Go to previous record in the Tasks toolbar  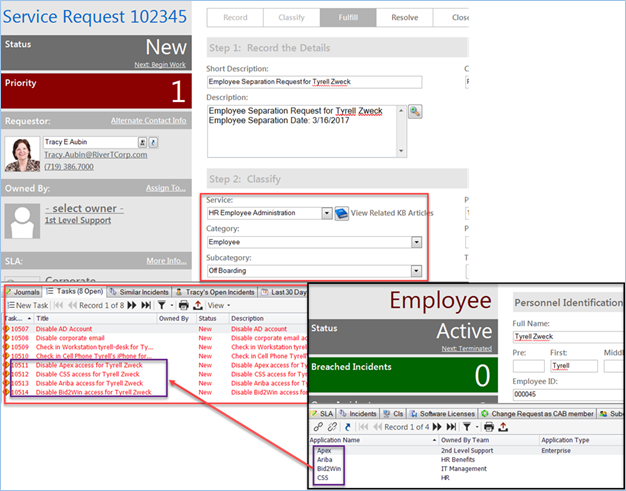tap(72, 305)
